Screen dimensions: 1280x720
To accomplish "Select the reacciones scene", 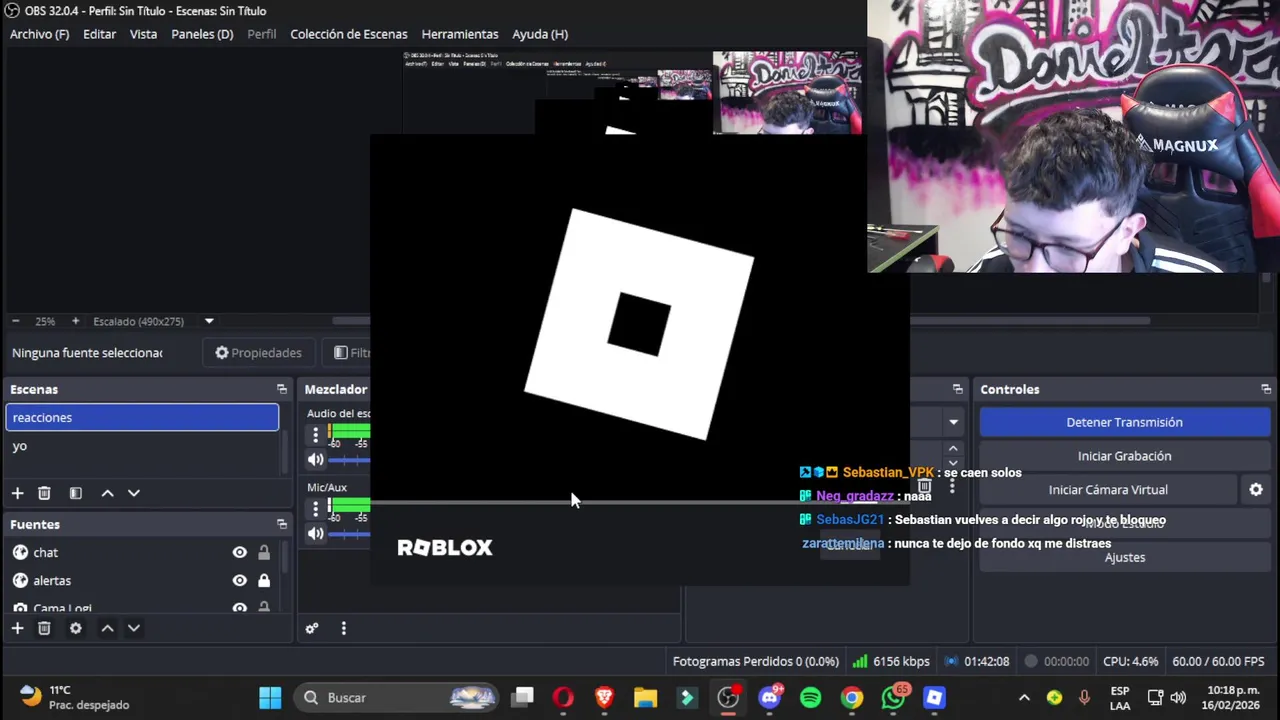I will pyautogui.click(x=142, y=417).
